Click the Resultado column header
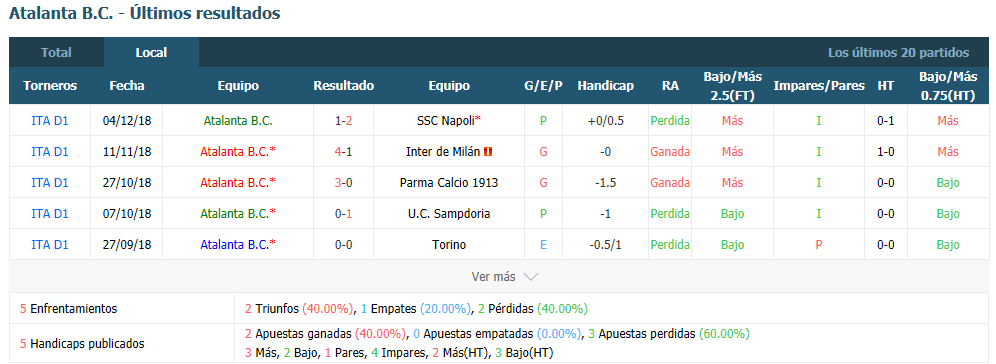The width and height of the screenshot is (996, 364). tap(344, 86)
